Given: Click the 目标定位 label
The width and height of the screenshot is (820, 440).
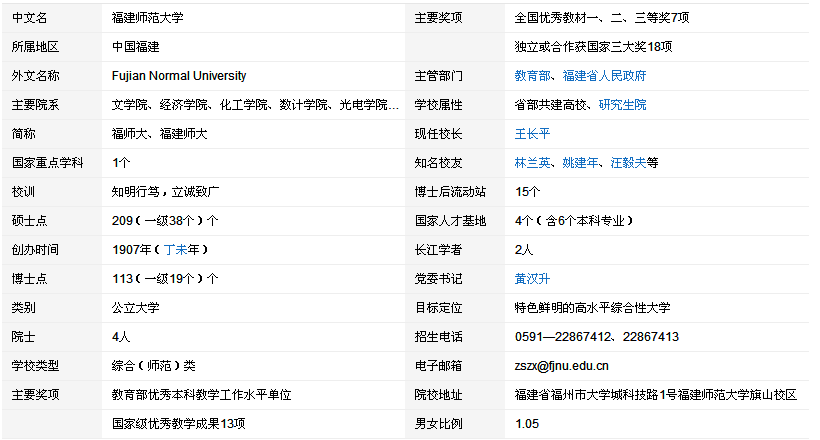Looking at the screenshot, I should coord(439,308).
